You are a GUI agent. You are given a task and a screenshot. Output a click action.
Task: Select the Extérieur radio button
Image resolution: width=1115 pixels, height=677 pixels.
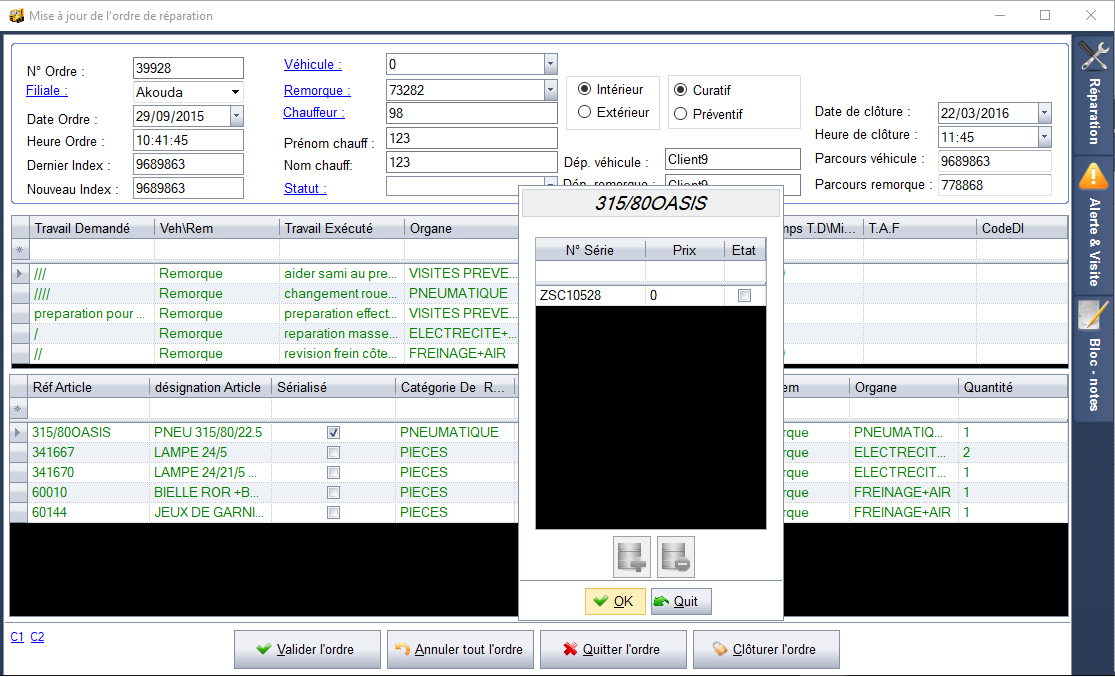585,113
